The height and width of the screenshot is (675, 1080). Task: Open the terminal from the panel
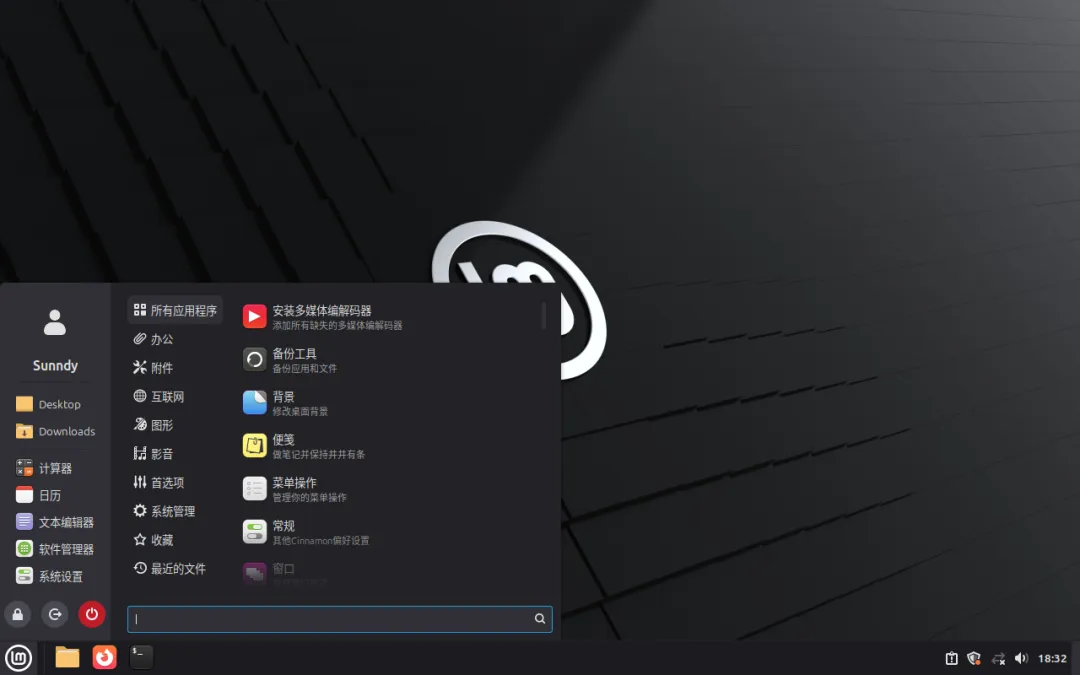click(141, 657)
